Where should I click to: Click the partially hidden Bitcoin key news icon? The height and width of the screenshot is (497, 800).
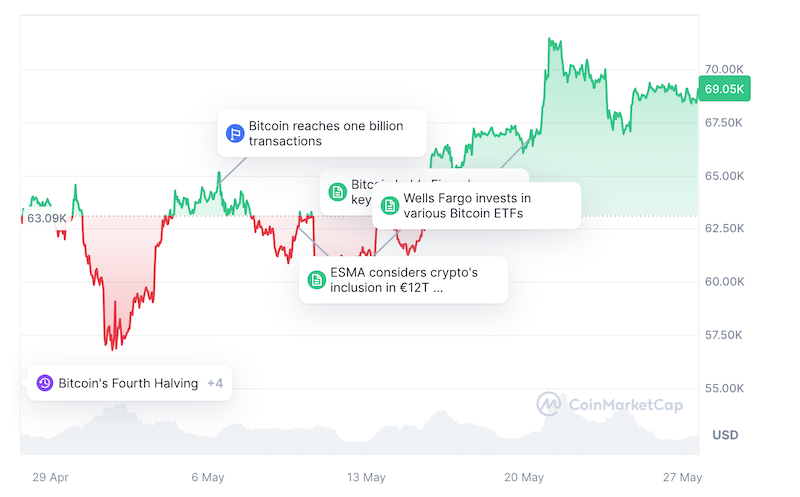(x=337, y=192)
